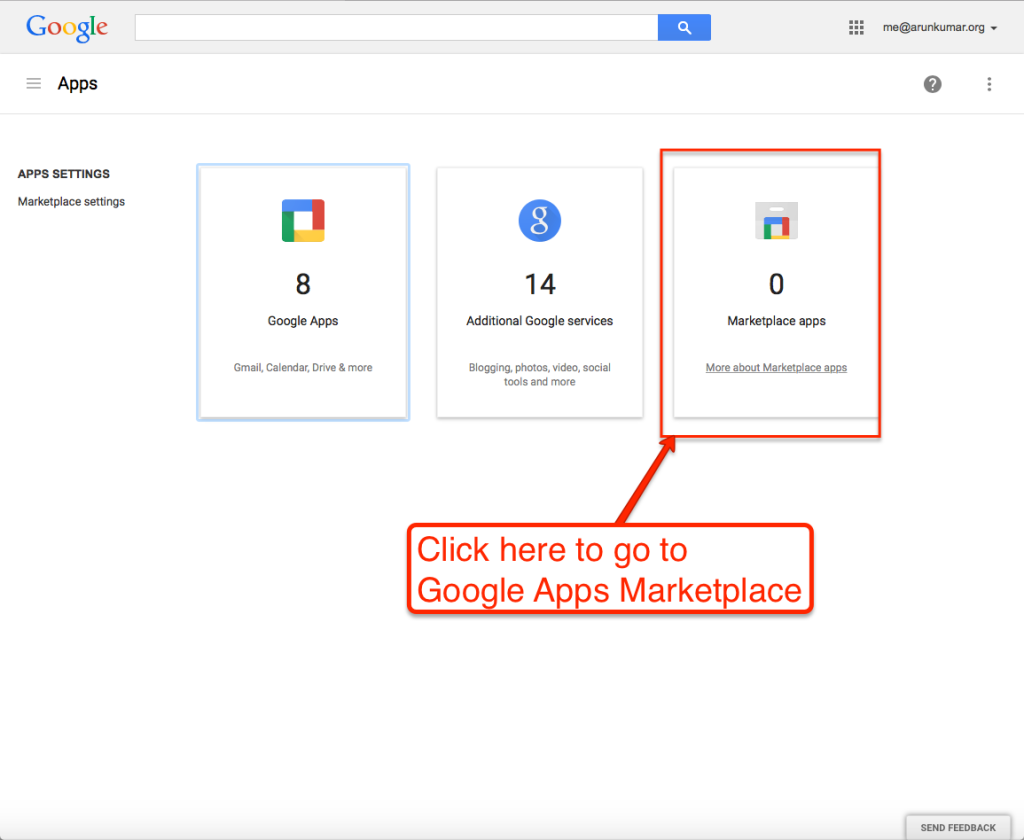Click 'Gmail, Calendar, Drive & more' text
The width and height of the screenshot is (1024, 840).
(303, 368)
